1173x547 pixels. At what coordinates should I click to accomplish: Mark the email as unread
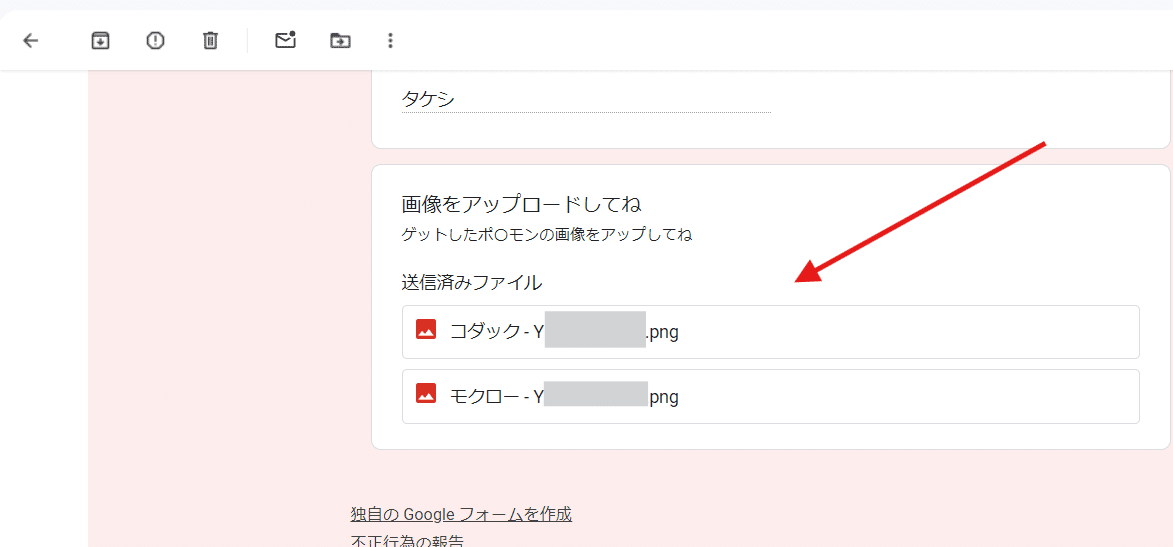point(285,40)
